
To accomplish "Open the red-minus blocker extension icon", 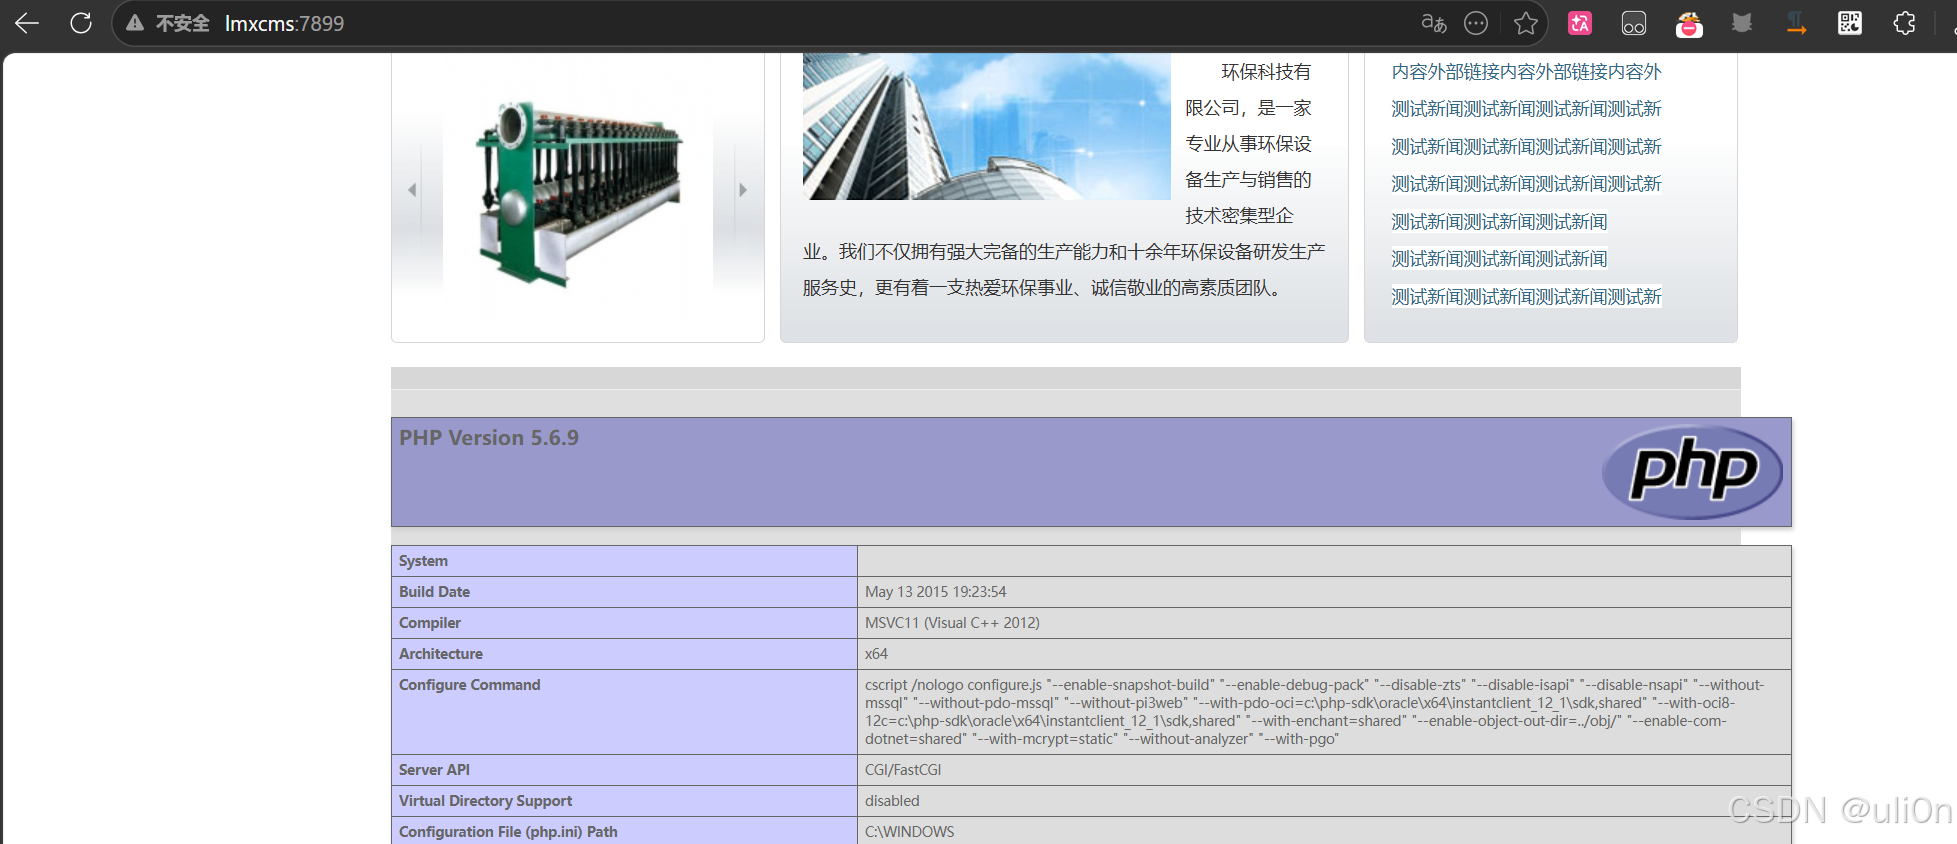I will pos(1689,23).
